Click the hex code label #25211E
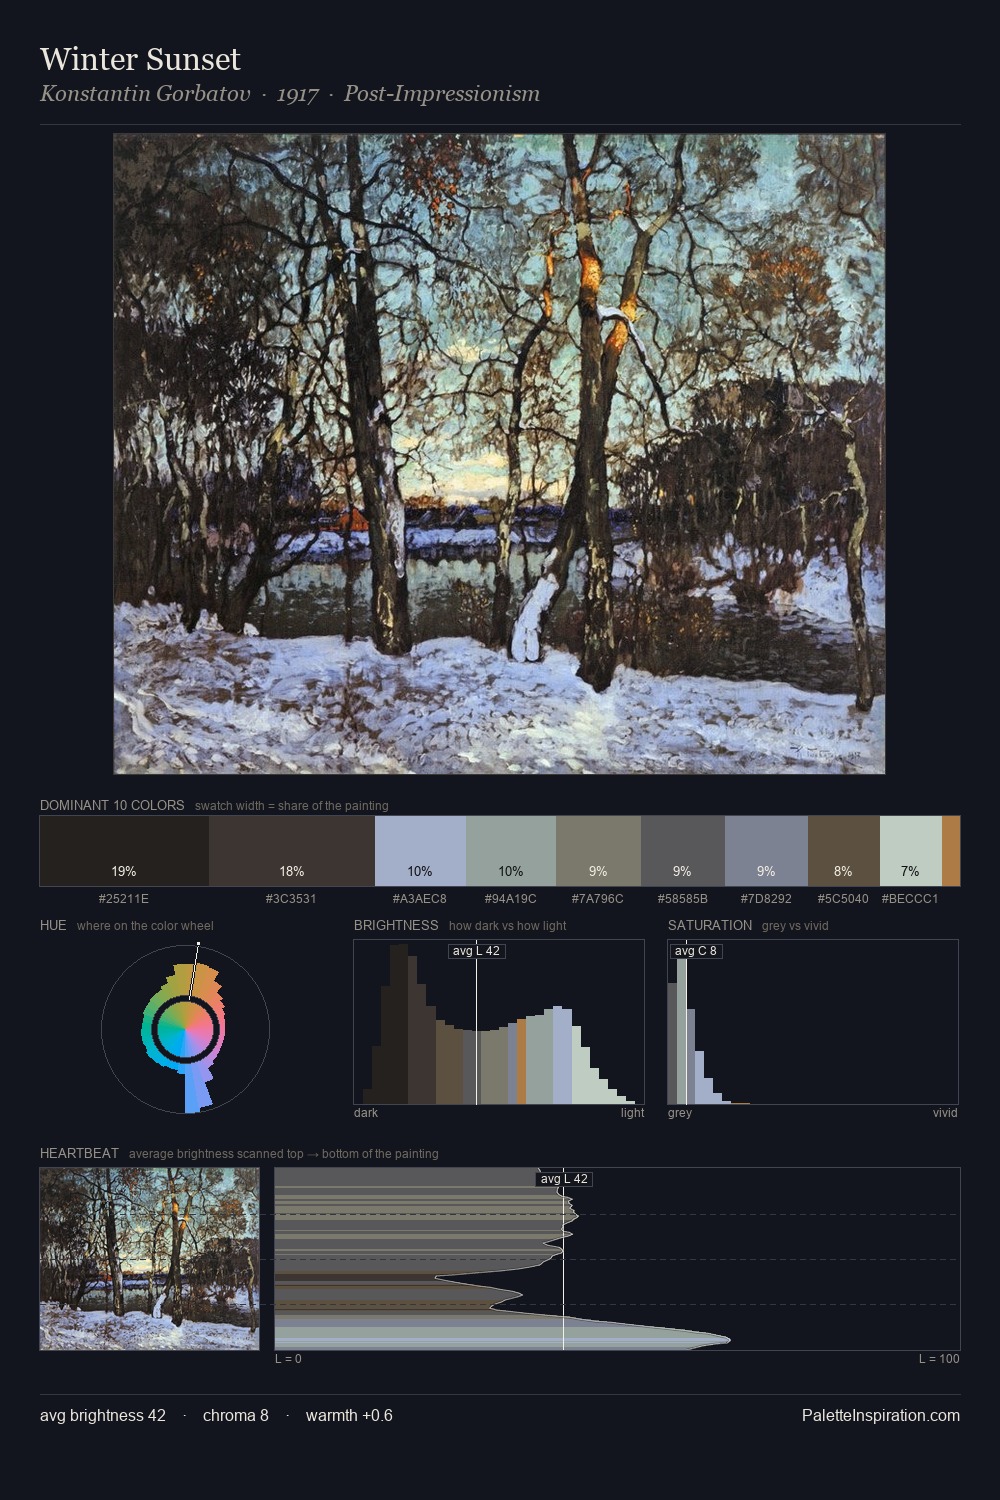Screen dimensions: 1000x1500 [124, 899]
